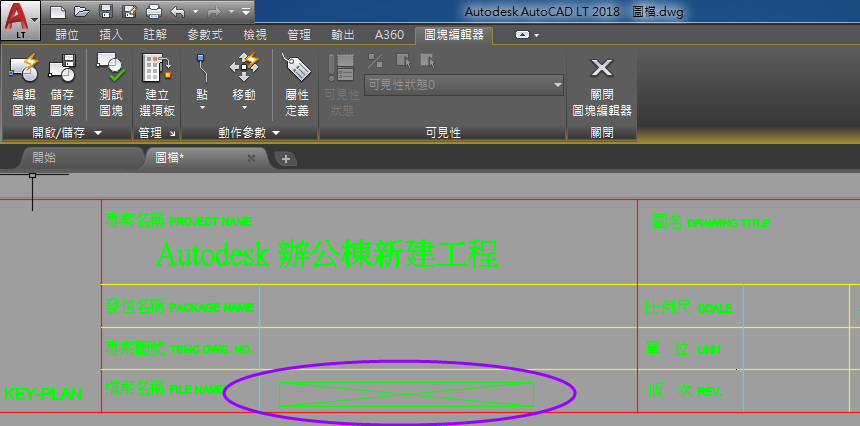Click 儲存圖塊 Save Block tool
860x426 pixels.
[x=62, y=85]
